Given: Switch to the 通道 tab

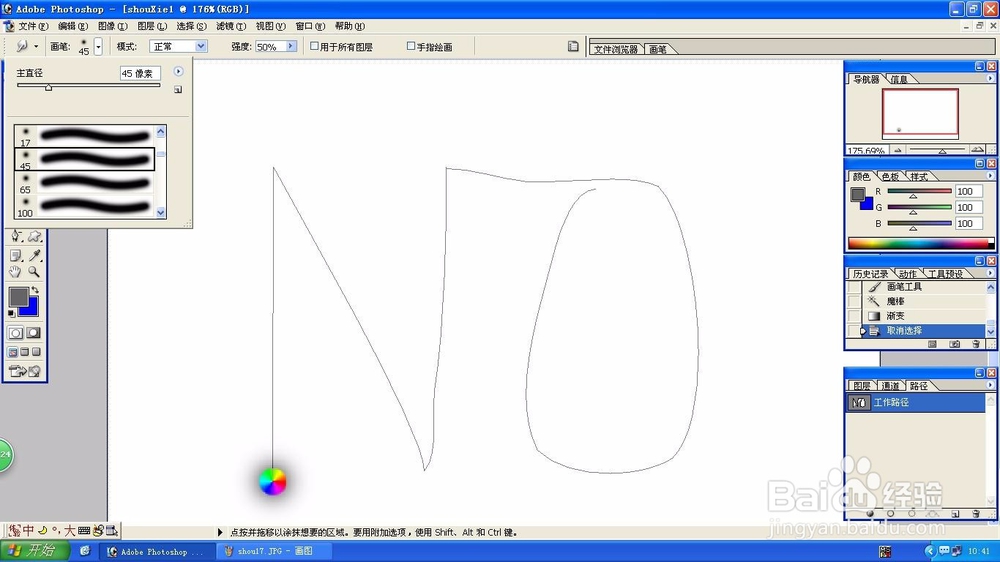Looking at the screenshot, I should click(890, 386).
